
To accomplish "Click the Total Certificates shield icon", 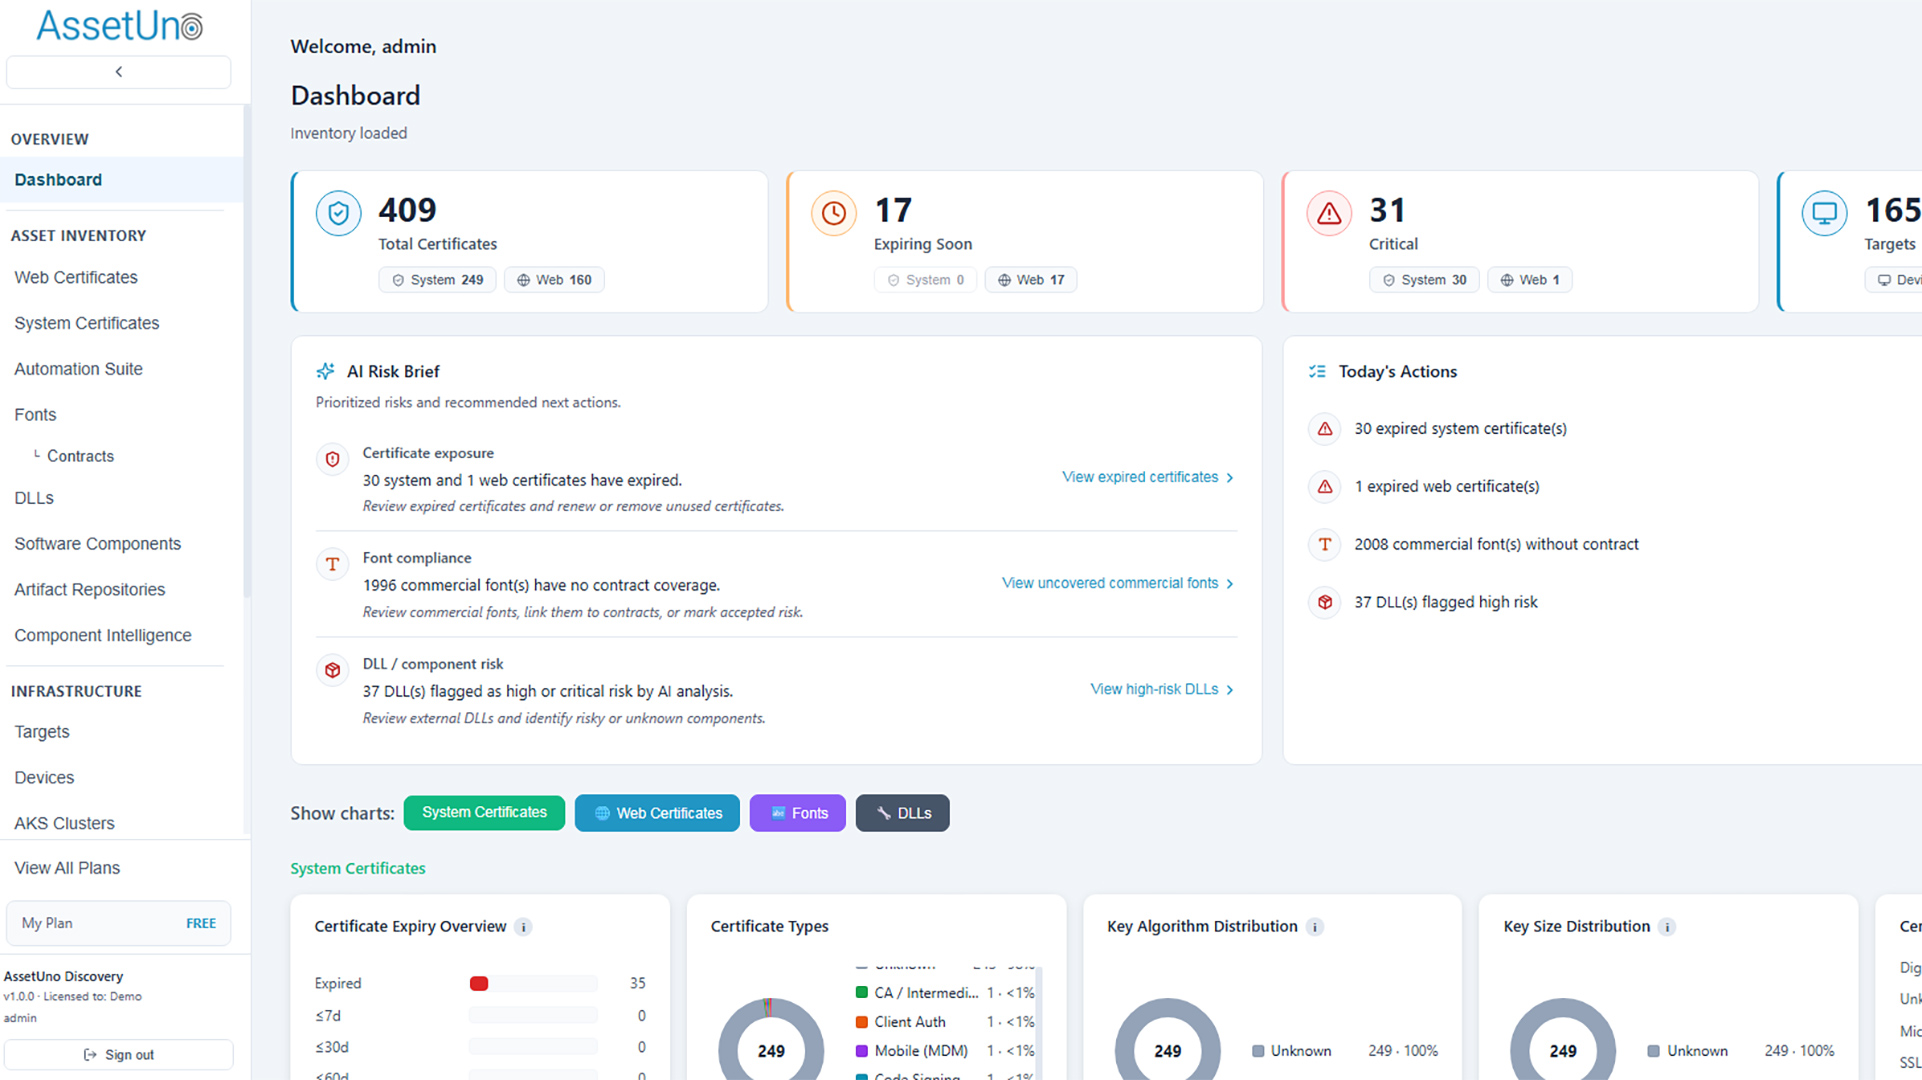I will point(338,213).
